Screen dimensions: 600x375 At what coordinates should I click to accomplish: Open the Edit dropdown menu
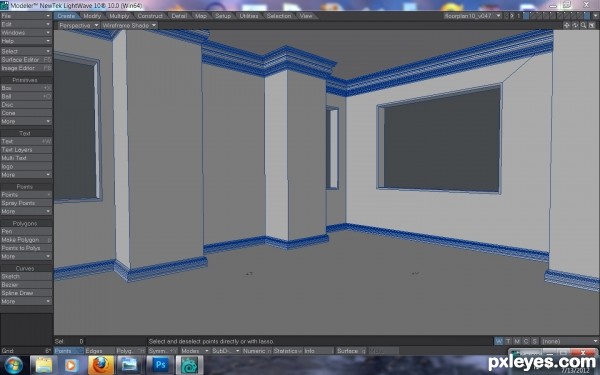pyautogui.click(x=26, y=24)
